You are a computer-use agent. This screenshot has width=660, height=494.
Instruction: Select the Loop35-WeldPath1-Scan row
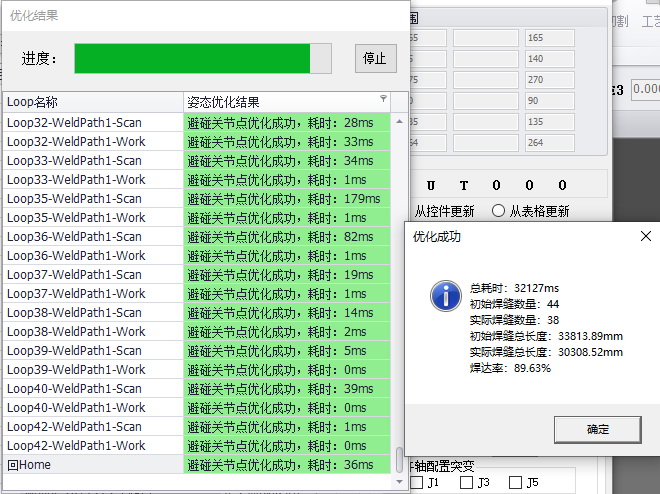pyautogui.click(x=92, y=199)
